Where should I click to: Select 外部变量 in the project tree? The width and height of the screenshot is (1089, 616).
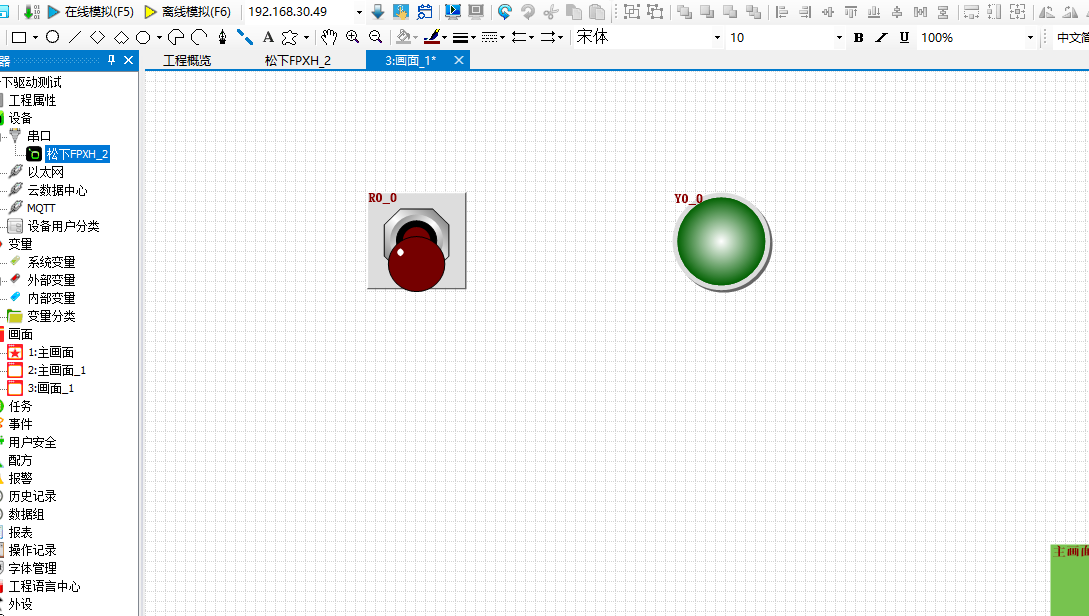[x=51, y=281]
